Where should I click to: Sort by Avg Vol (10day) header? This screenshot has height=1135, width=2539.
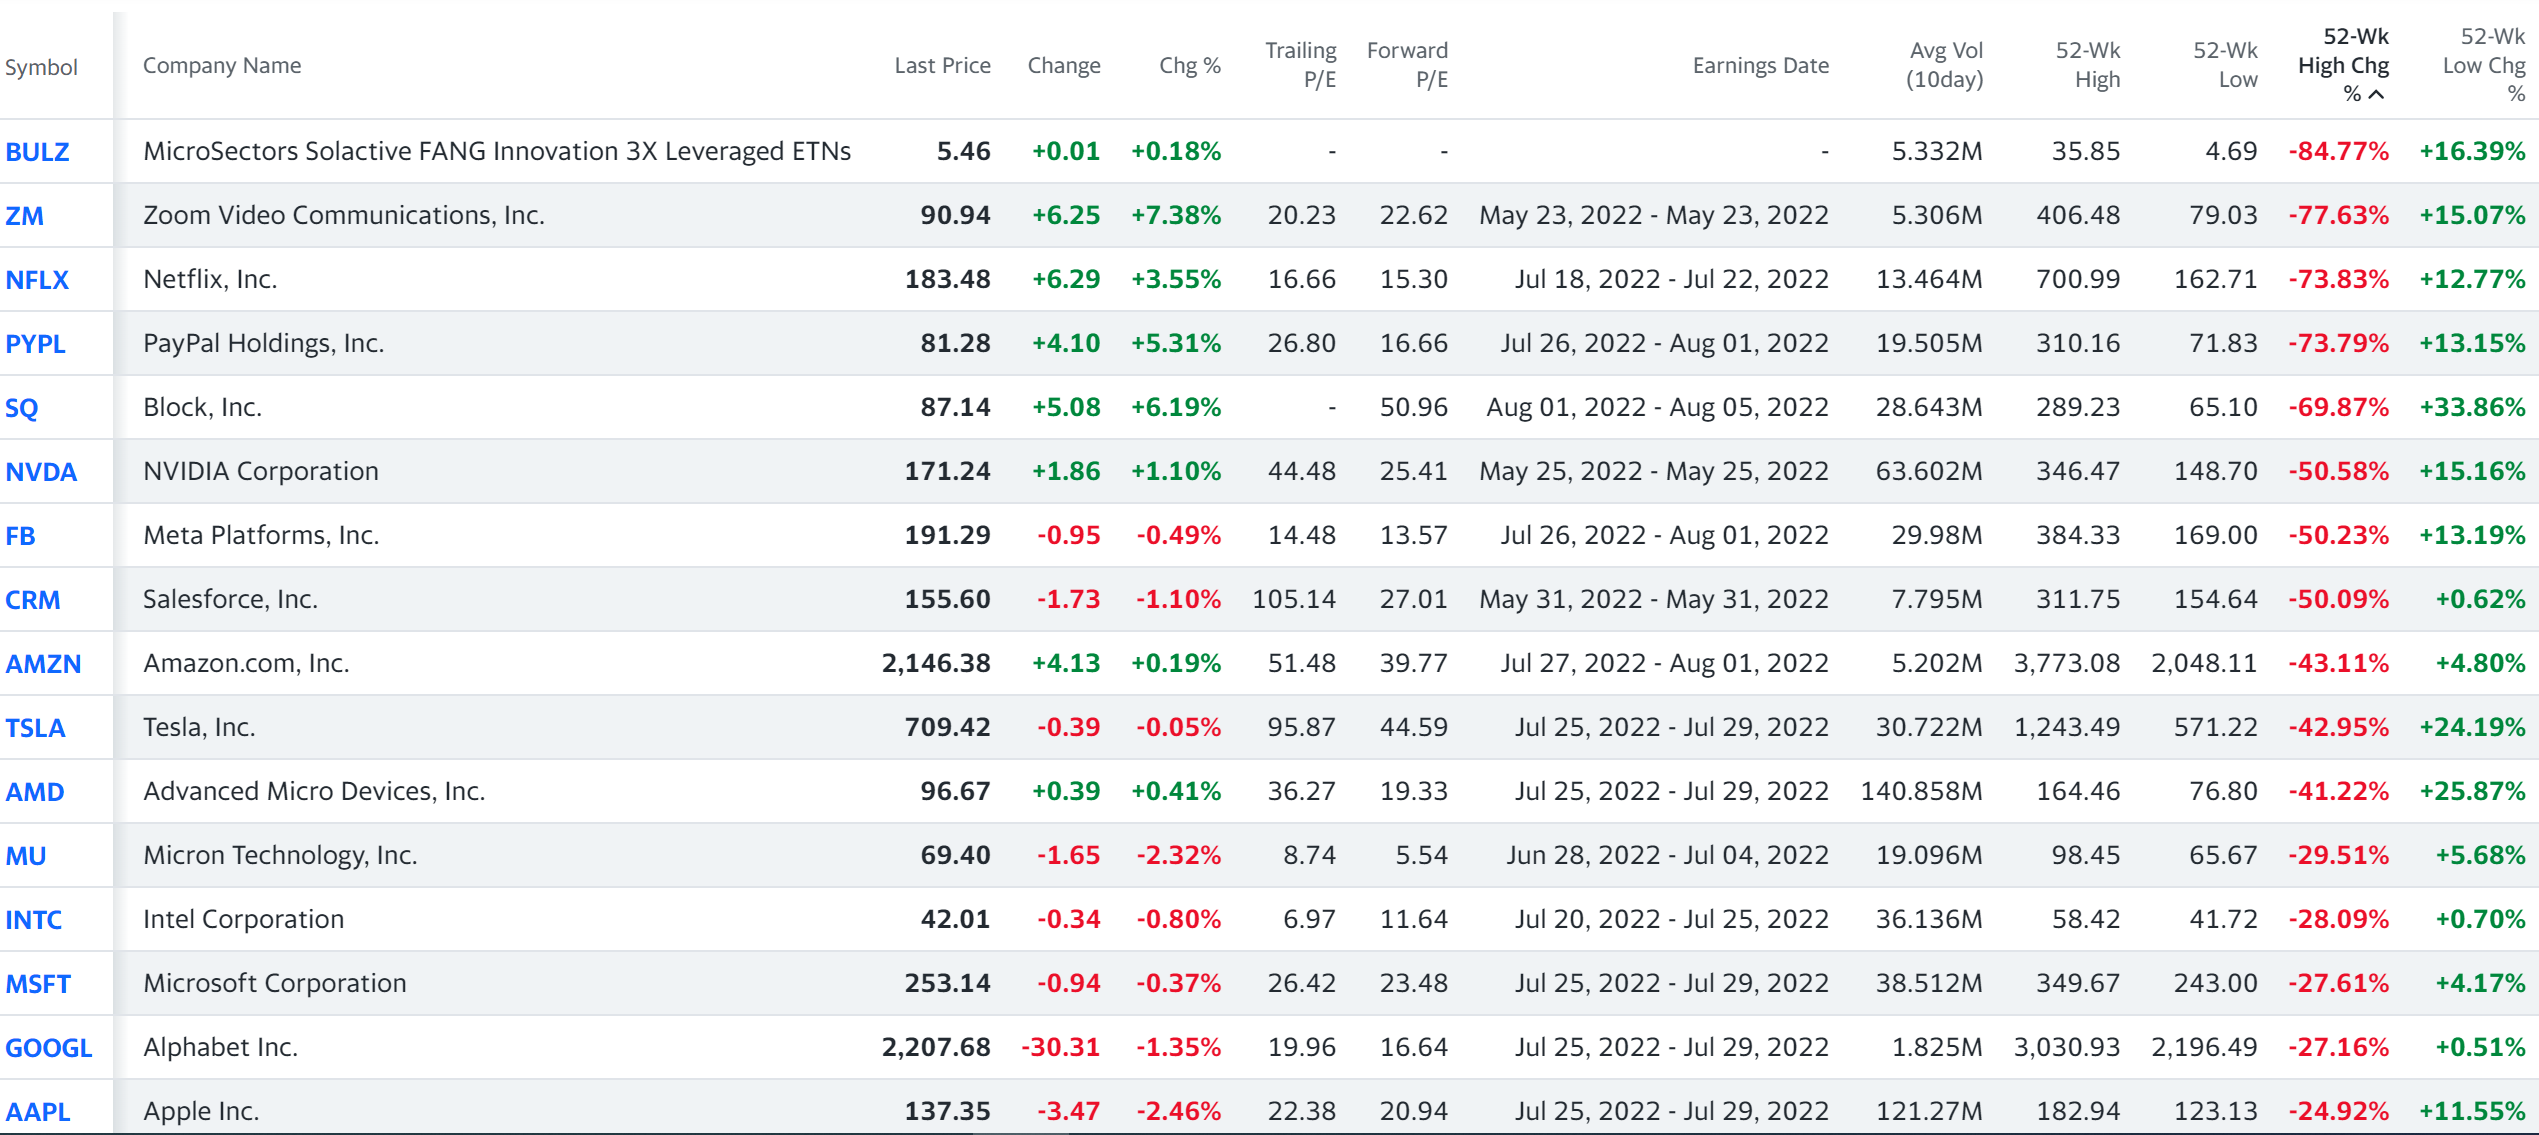pos(1944,65)
